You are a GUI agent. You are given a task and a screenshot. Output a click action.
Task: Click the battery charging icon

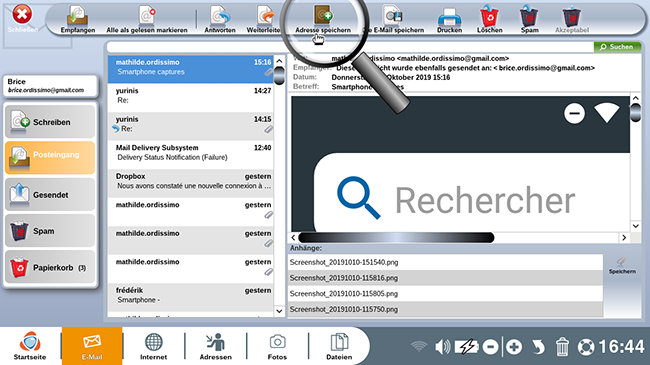467,346
